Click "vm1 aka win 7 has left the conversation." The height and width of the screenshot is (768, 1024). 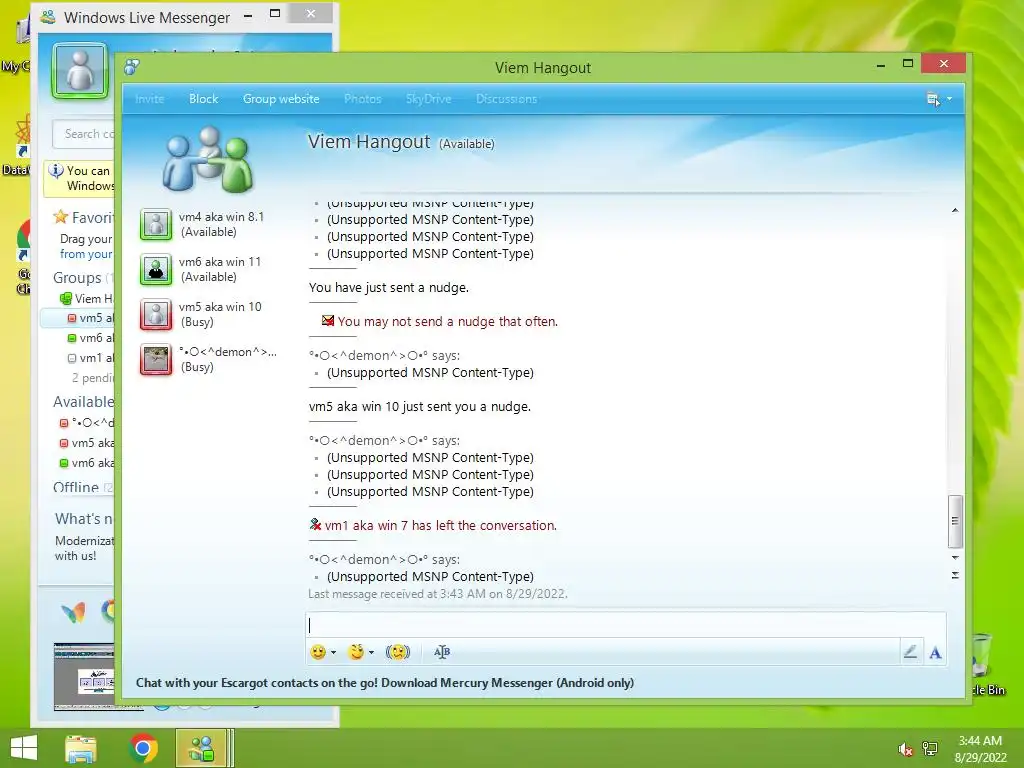pos(440,526)
